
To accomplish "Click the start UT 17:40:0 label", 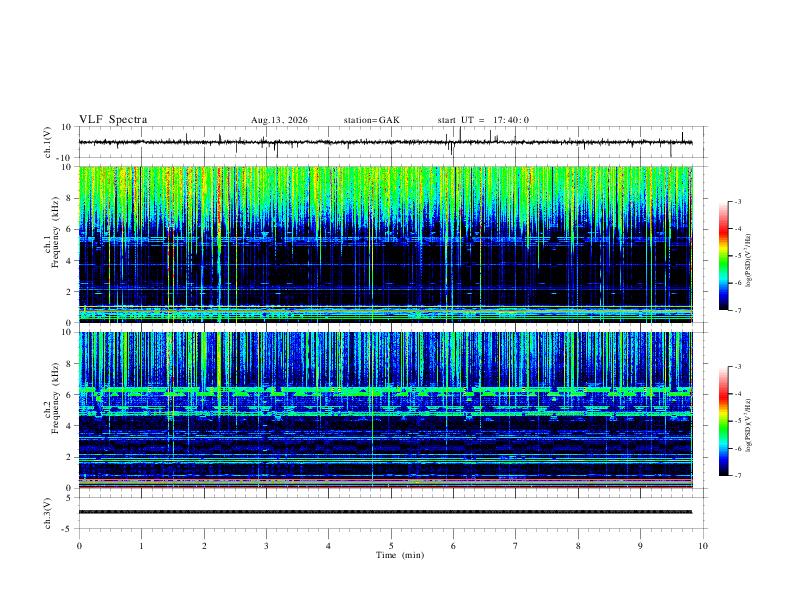I will tap(483, 120).
